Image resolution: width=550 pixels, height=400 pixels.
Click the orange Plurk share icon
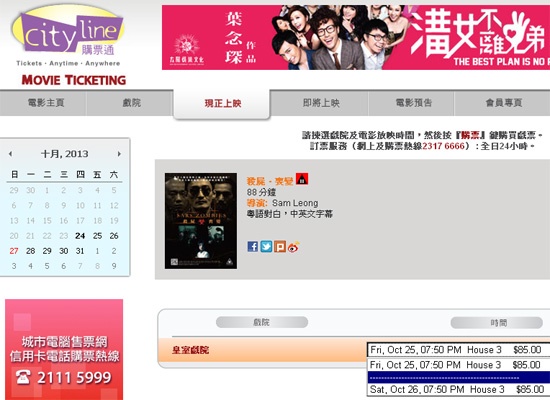coord(280,246)
